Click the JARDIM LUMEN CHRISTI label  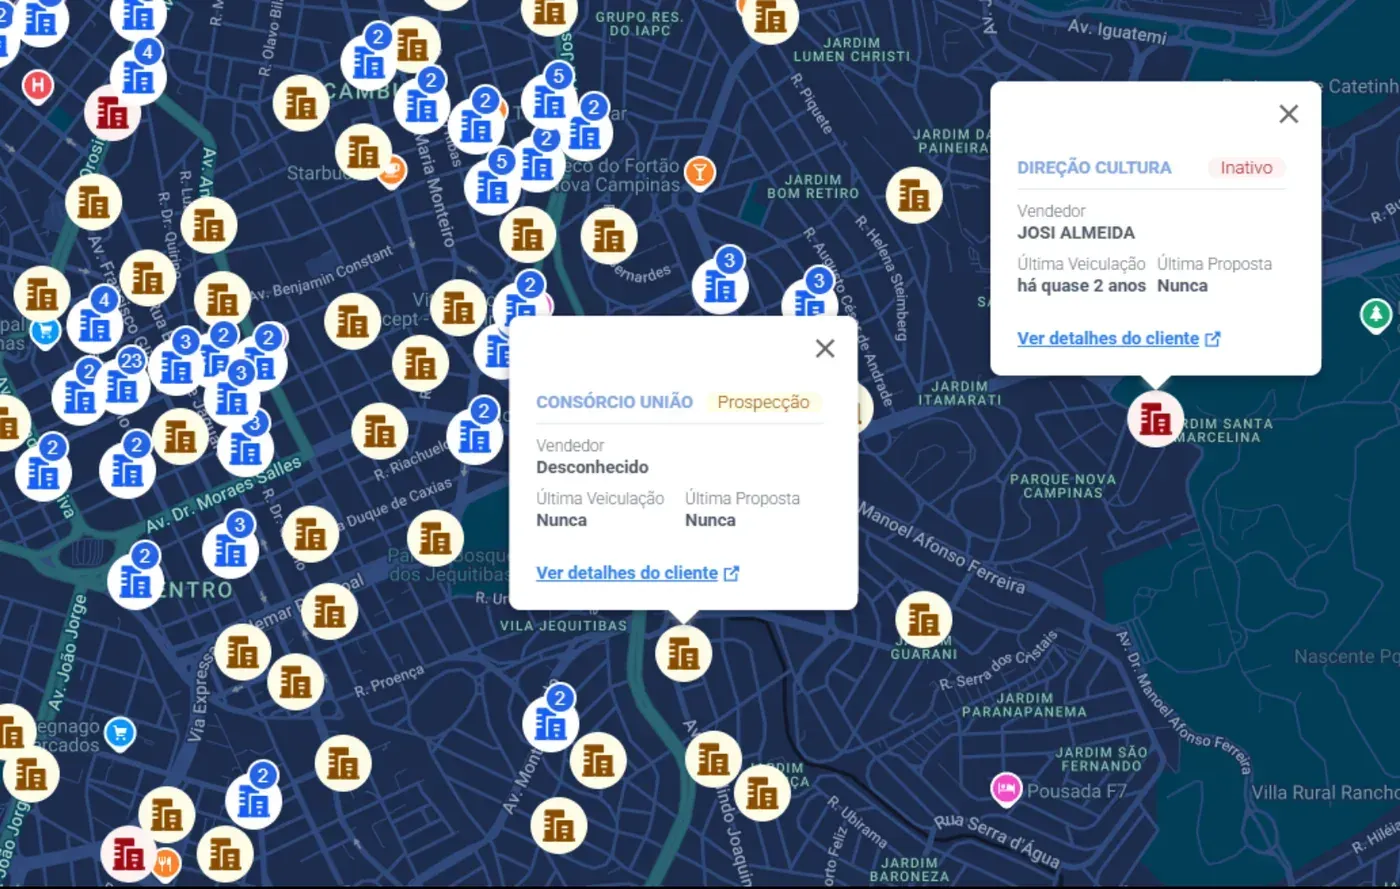[852, 50]
